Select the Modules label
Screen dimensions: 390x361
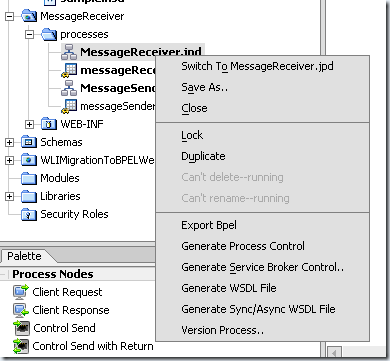coord(60,178)
